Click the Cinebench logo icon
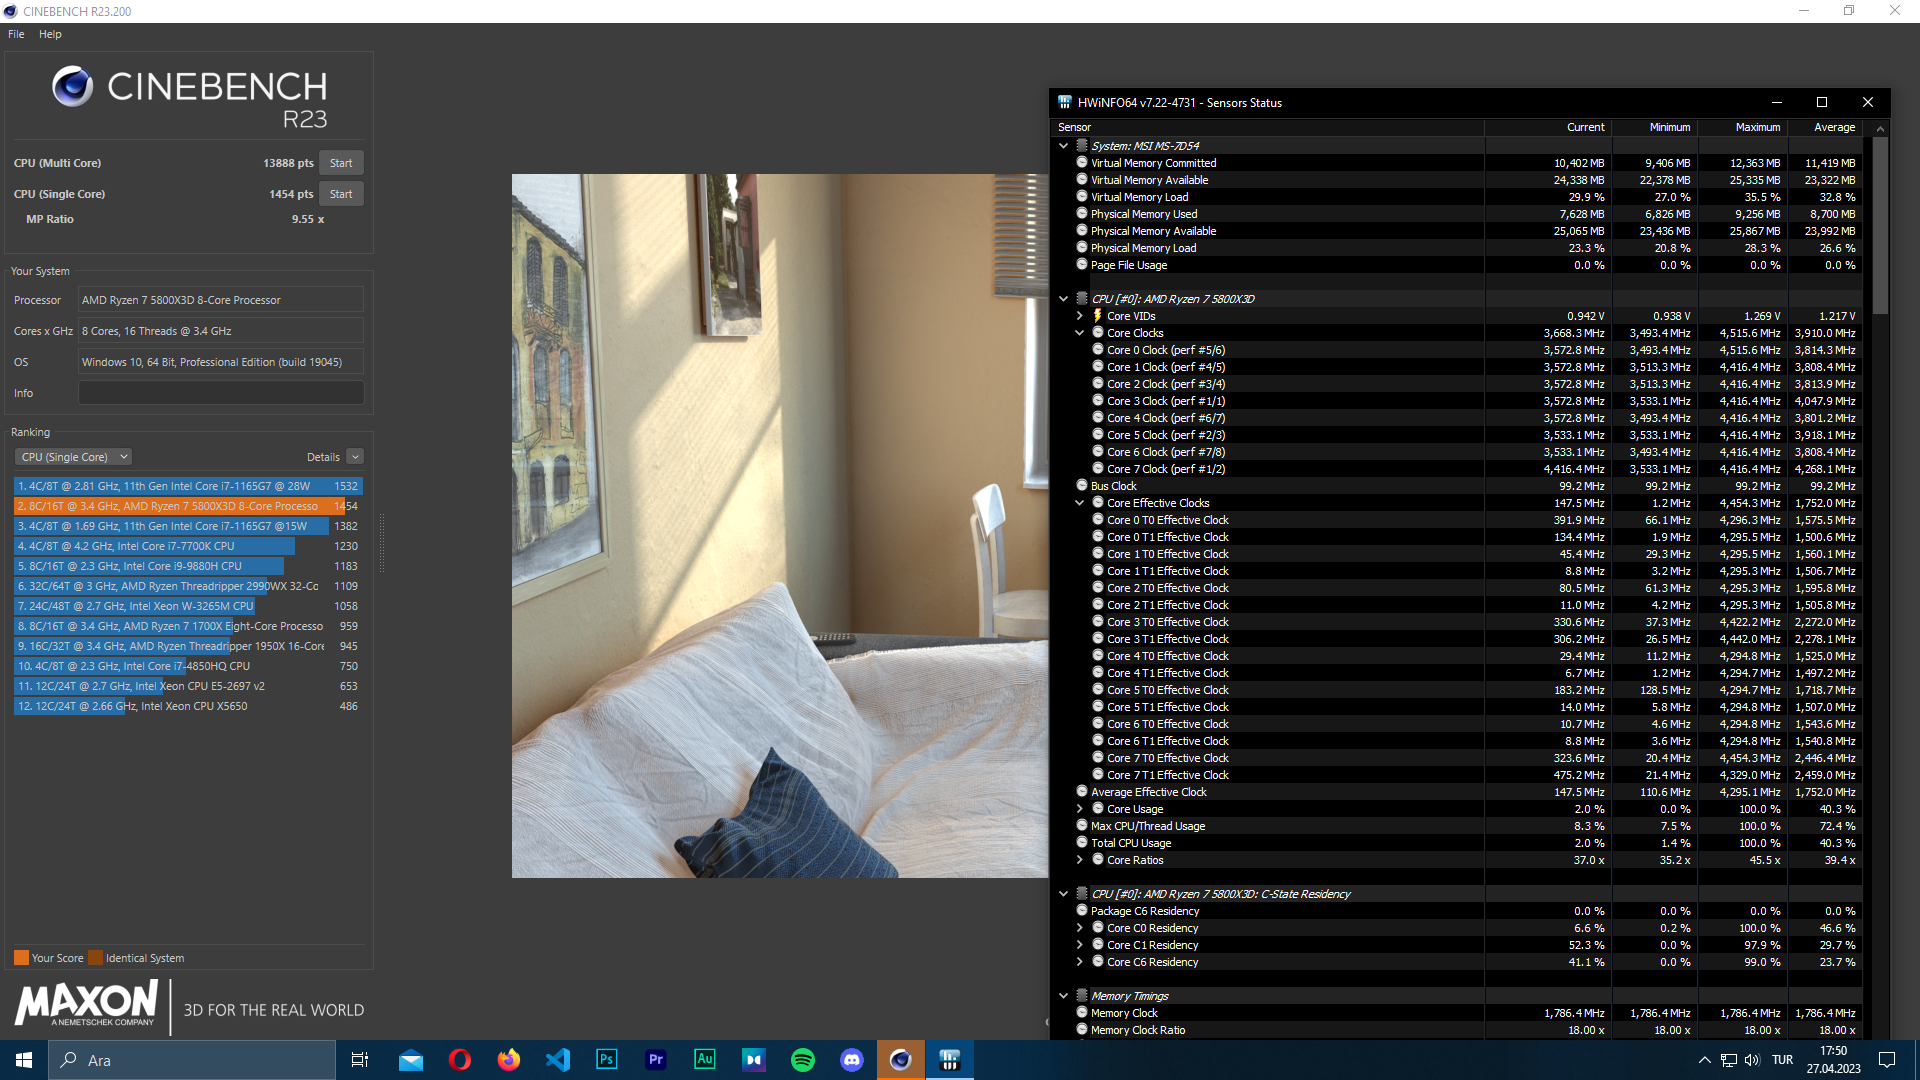This screenshot has width=1920, height=1080. pyautogui.click(x=72, y=87)
